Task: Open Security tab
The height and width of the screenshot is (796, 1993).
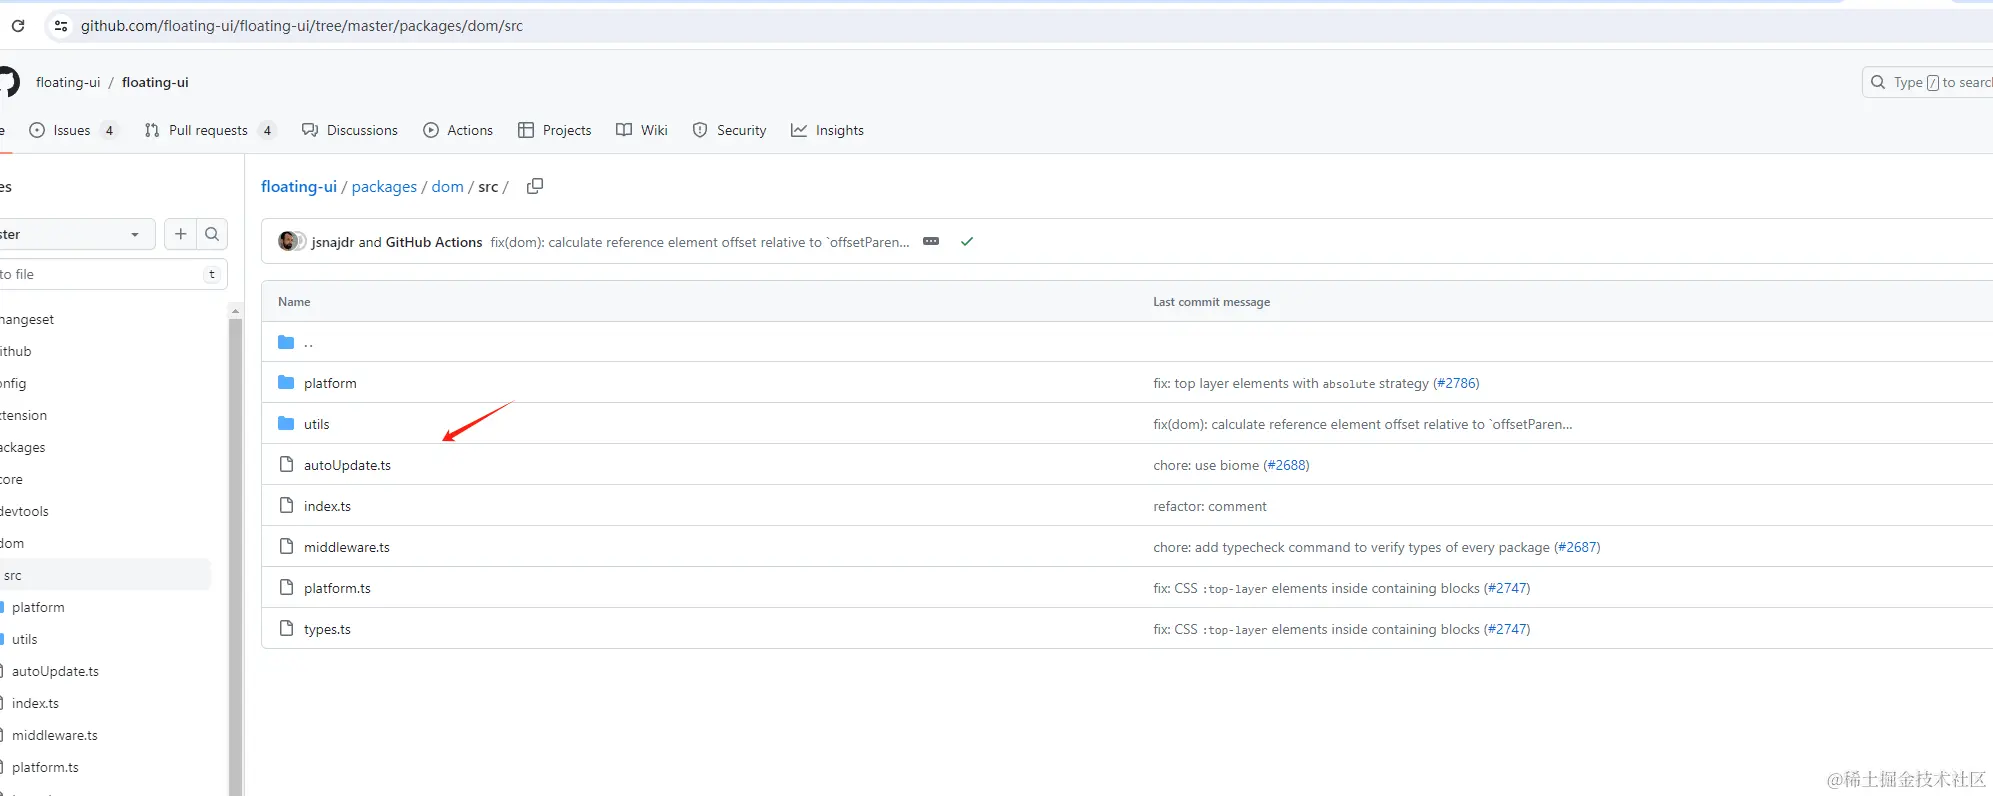Action: click(729, 130)
